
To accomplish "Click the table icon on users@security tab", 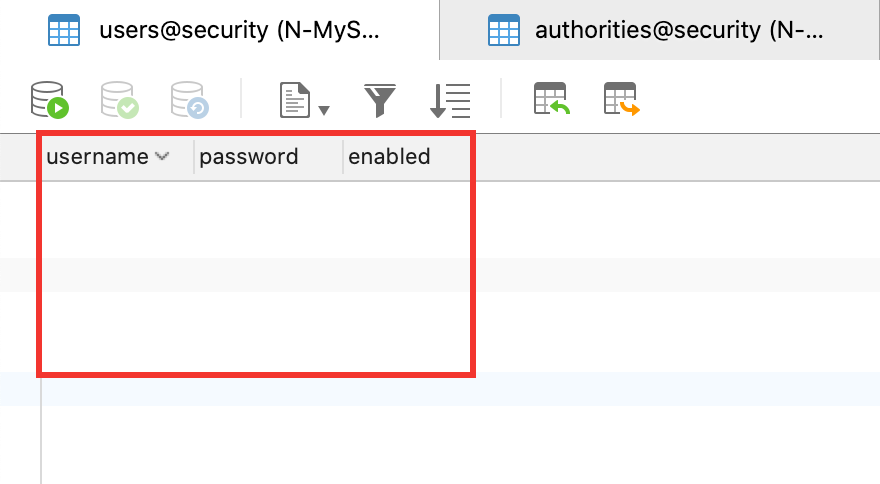I will pos(64,30).
